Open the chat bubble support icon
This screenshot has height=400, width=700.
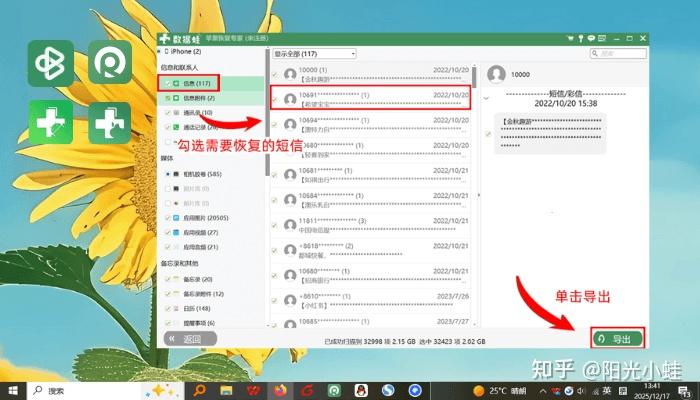(x=591, y=38)
